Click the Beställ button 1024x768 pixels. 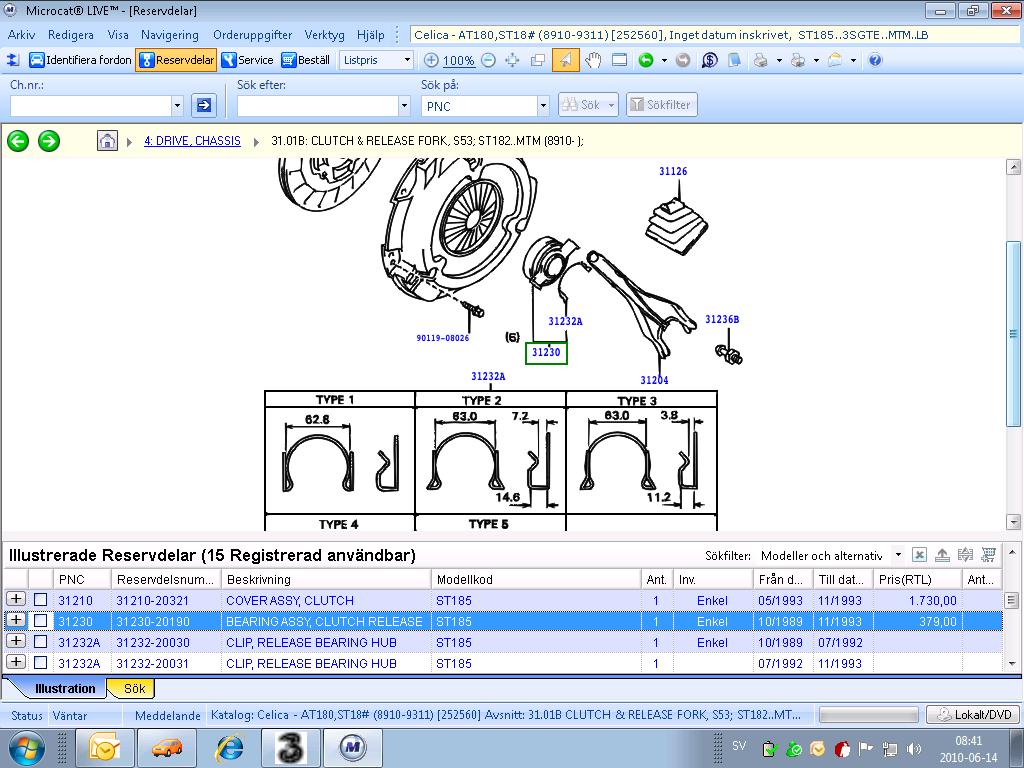[x=306, y=60]
